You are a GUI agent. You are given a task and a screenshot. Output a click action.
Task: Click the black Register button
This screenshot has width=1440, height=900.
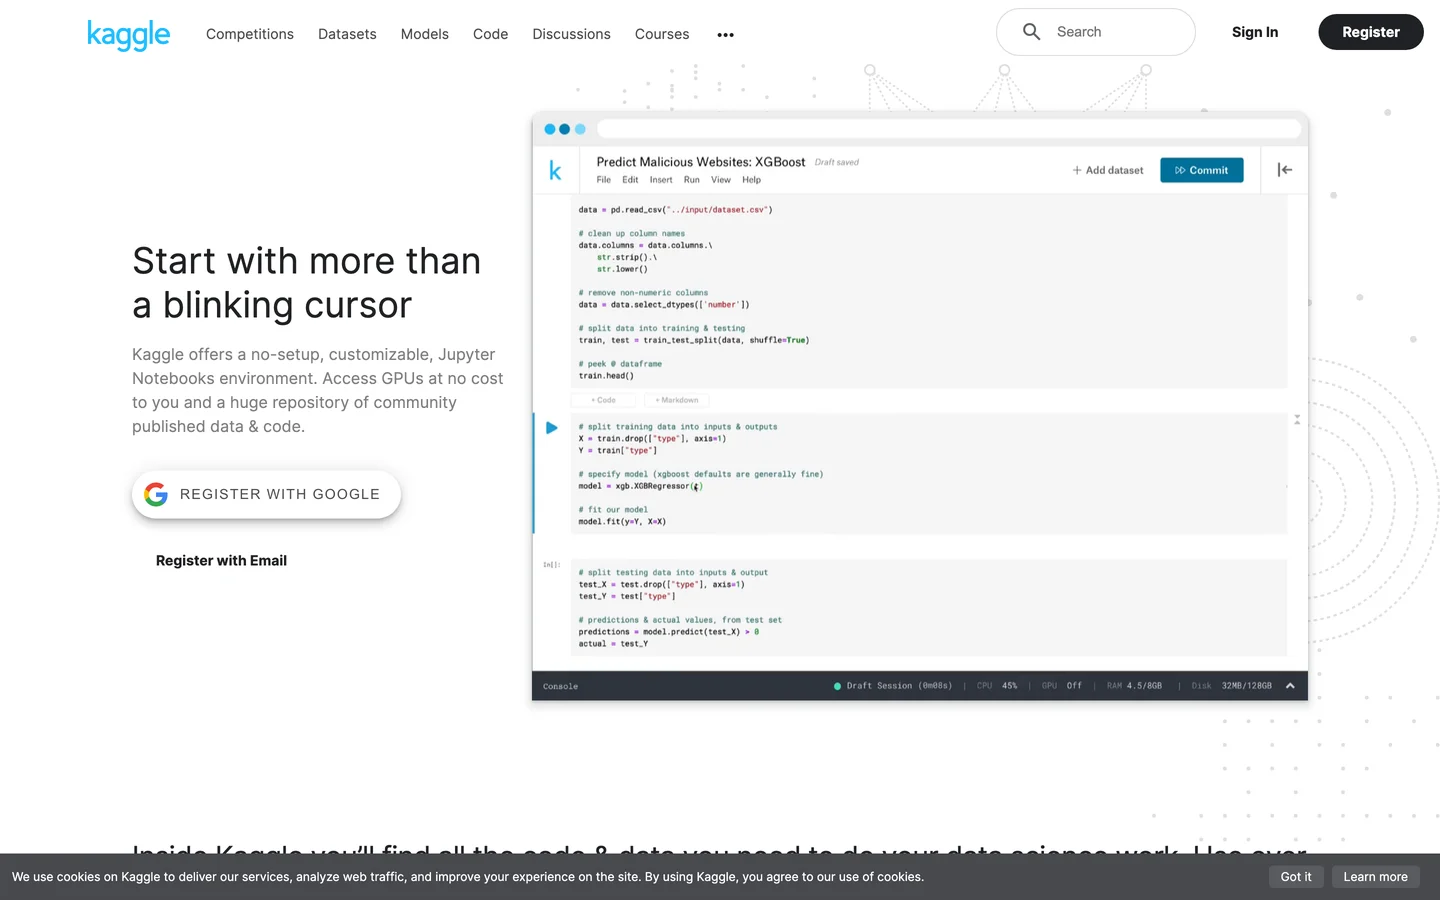pos(1370,32)
